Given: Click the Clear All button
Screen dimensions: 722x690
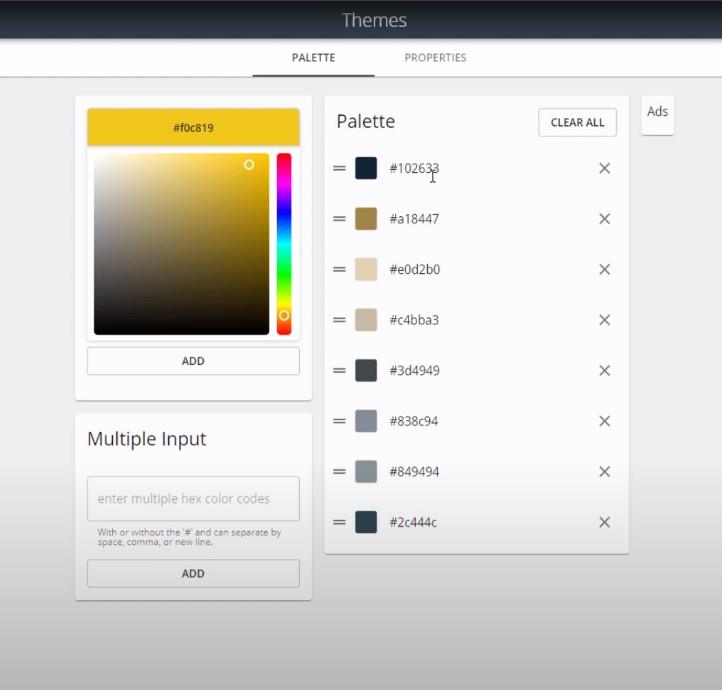Looking at the screenshot, I should (x=577, y=122).
